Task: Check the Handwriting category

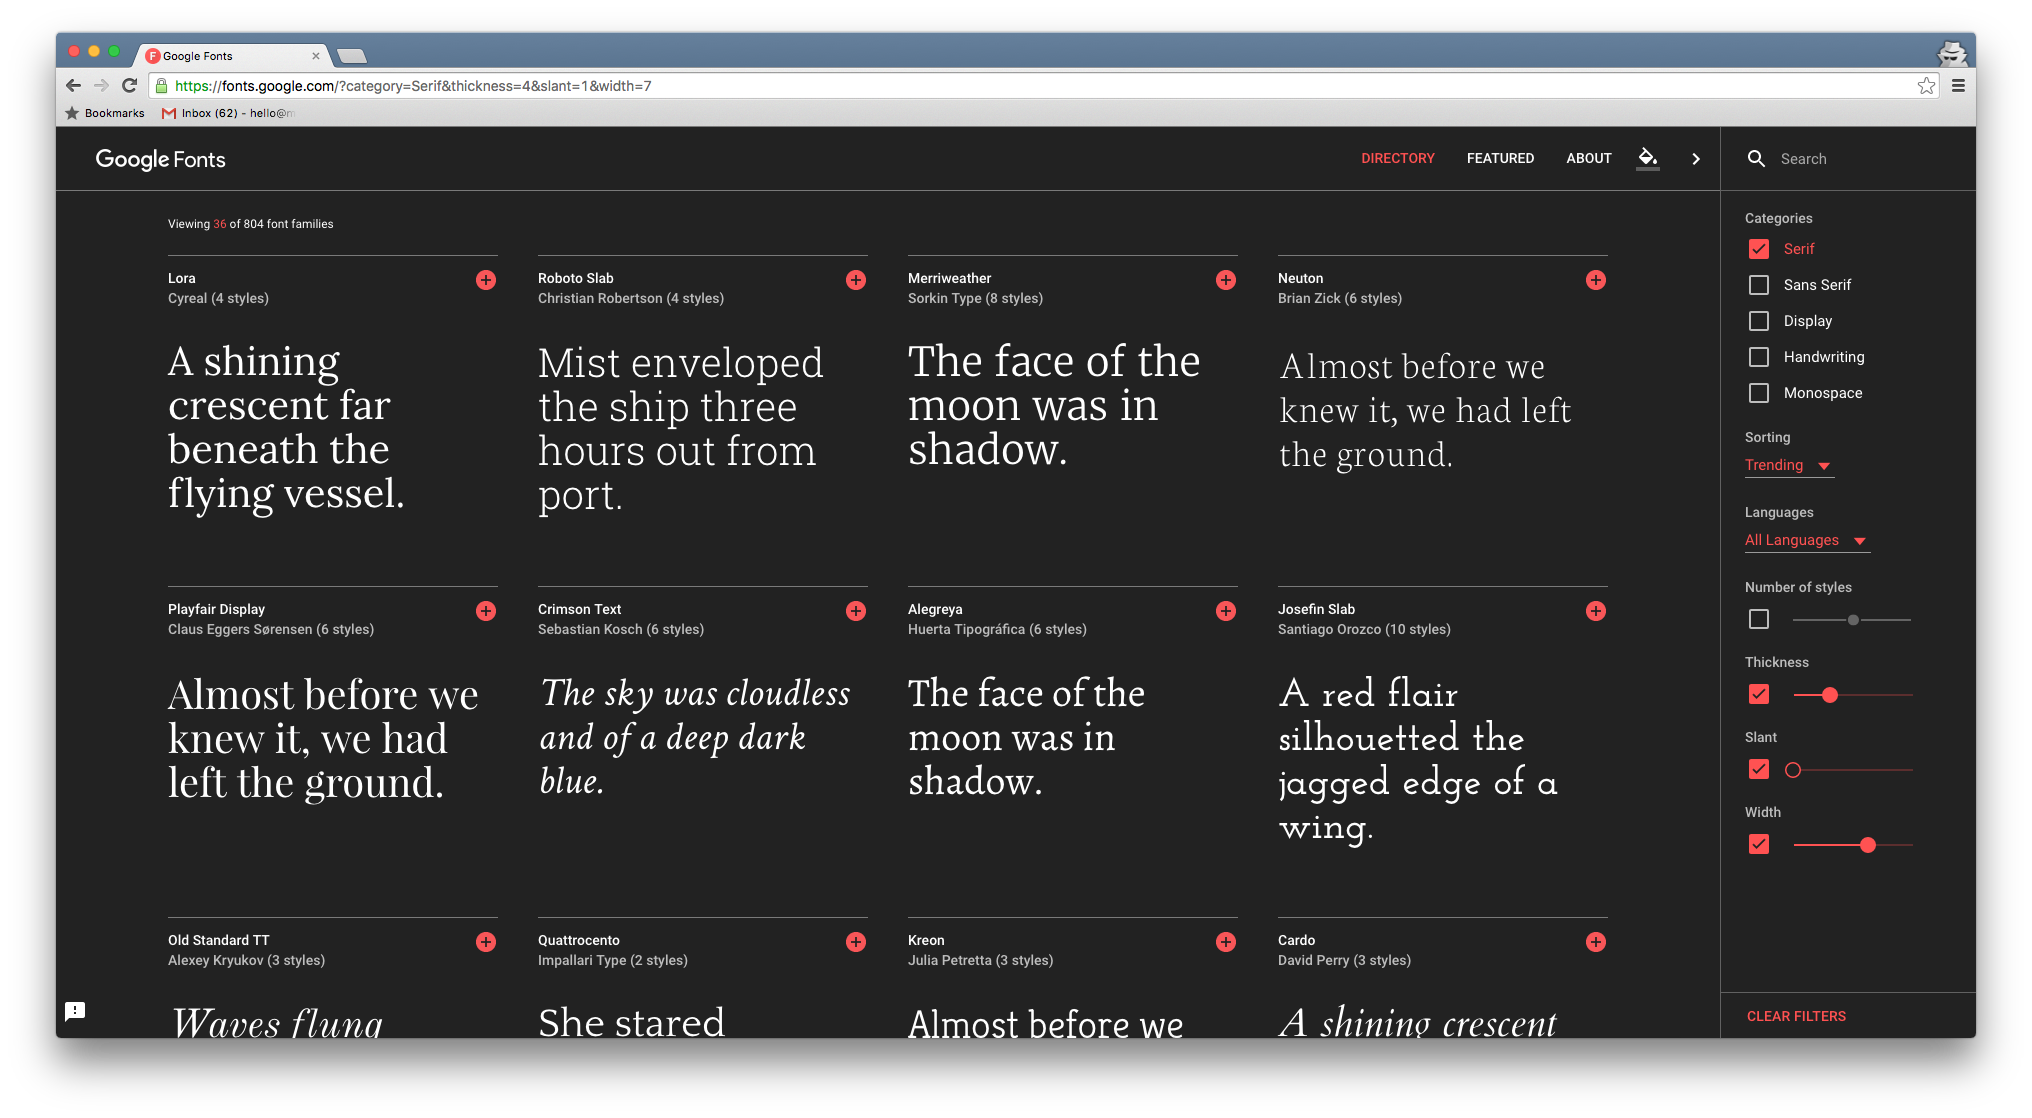Action: (x=1759, y=357)
